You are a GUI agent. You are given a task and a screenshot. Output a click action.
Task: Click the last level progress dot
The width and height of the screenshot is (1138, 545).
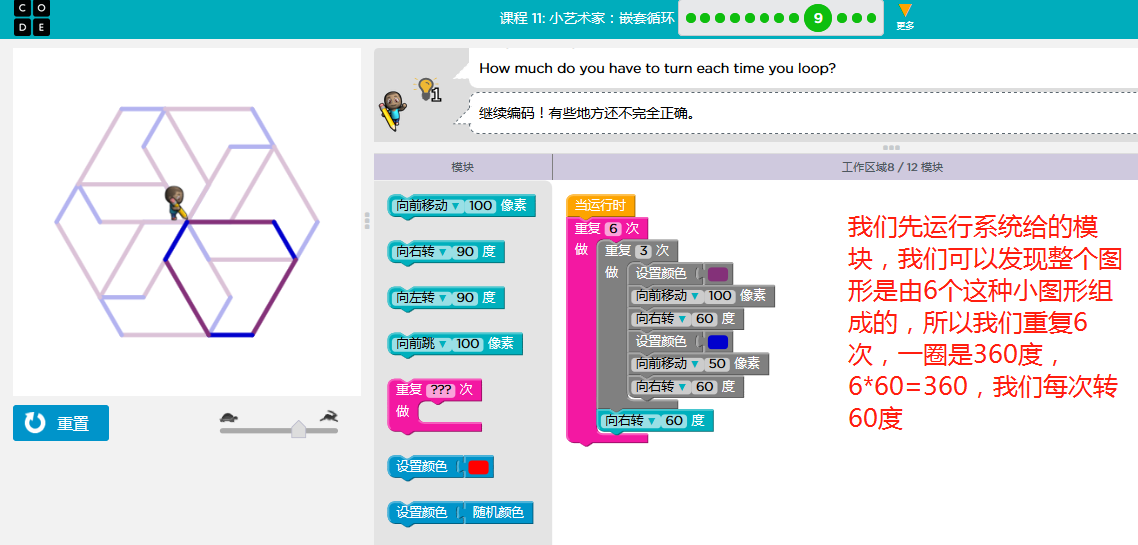click(870, 18)
